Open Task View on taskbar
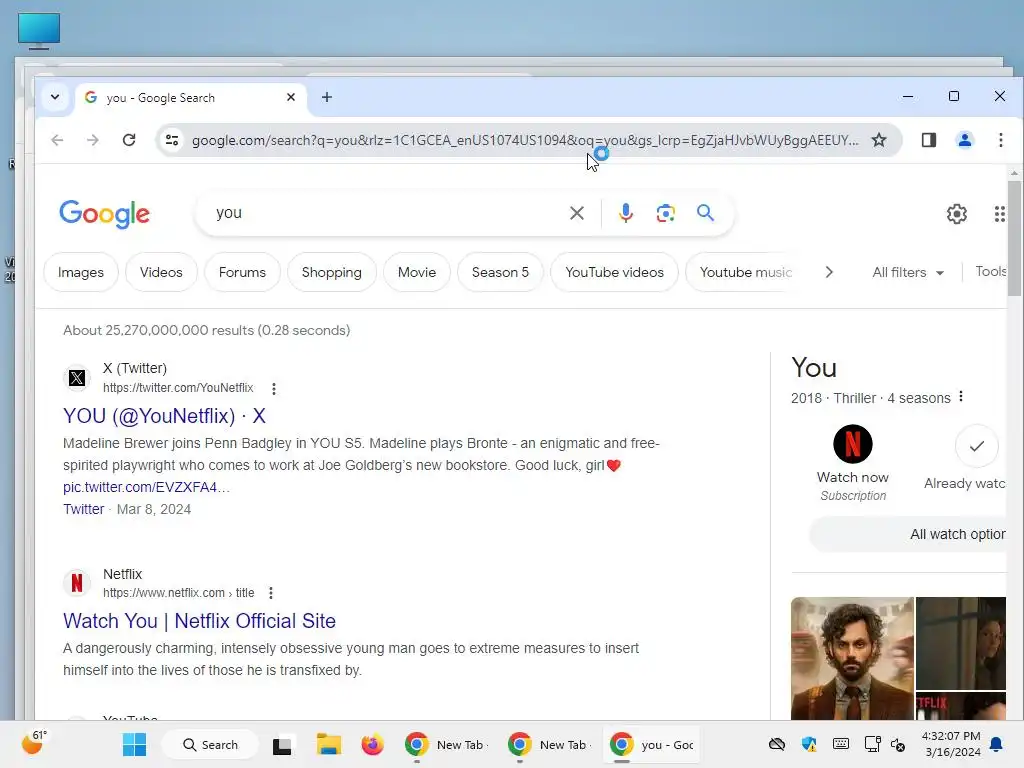 click(282, 745)
